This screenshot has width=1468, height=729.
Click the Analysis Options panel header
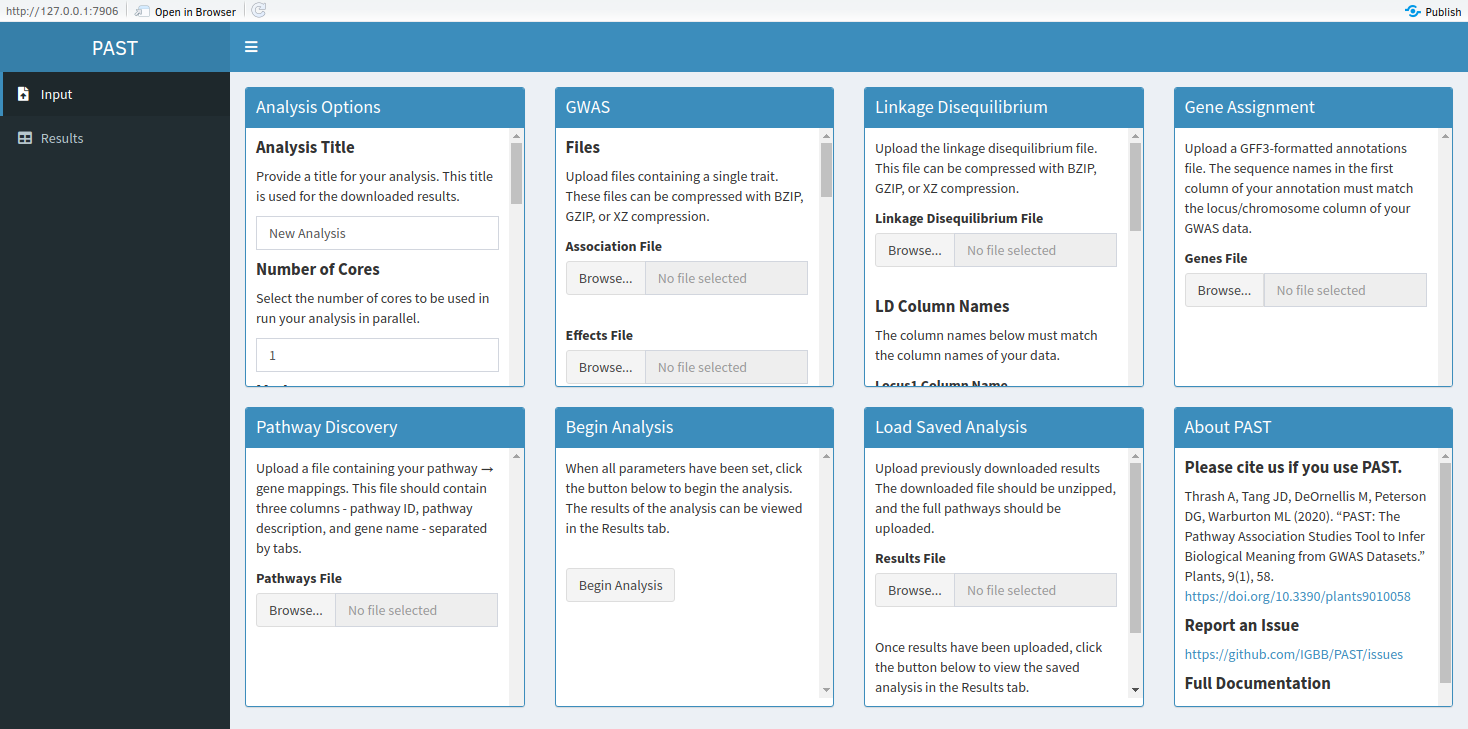(385, 107)
